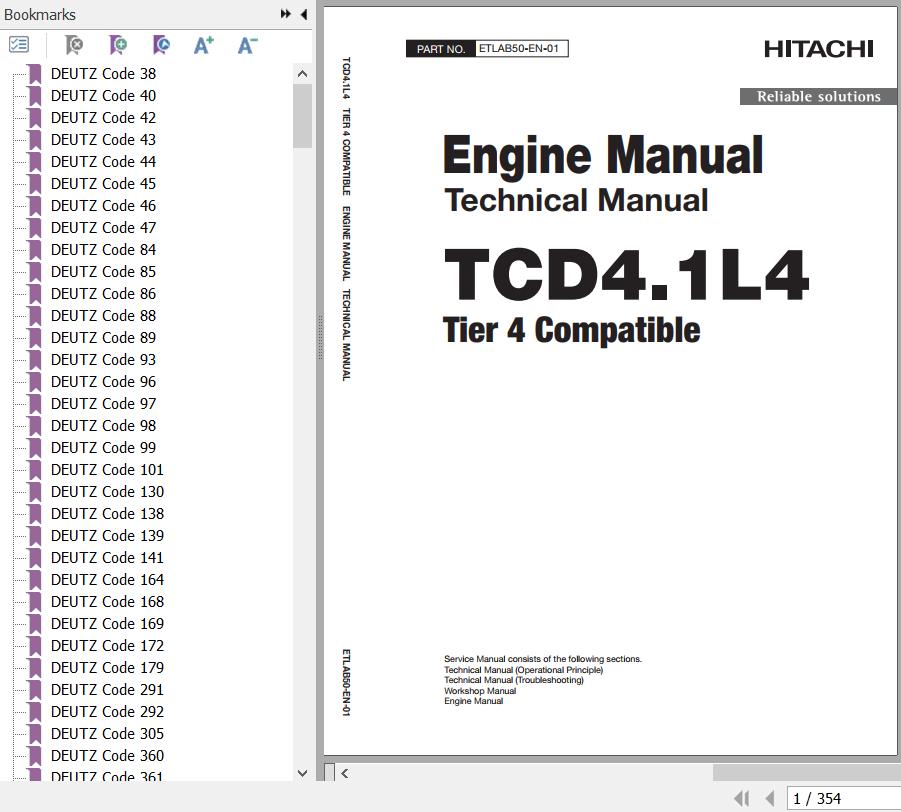
Task: Go to DEUTZ Code 47 bookmark
Action: click(103, 228)
